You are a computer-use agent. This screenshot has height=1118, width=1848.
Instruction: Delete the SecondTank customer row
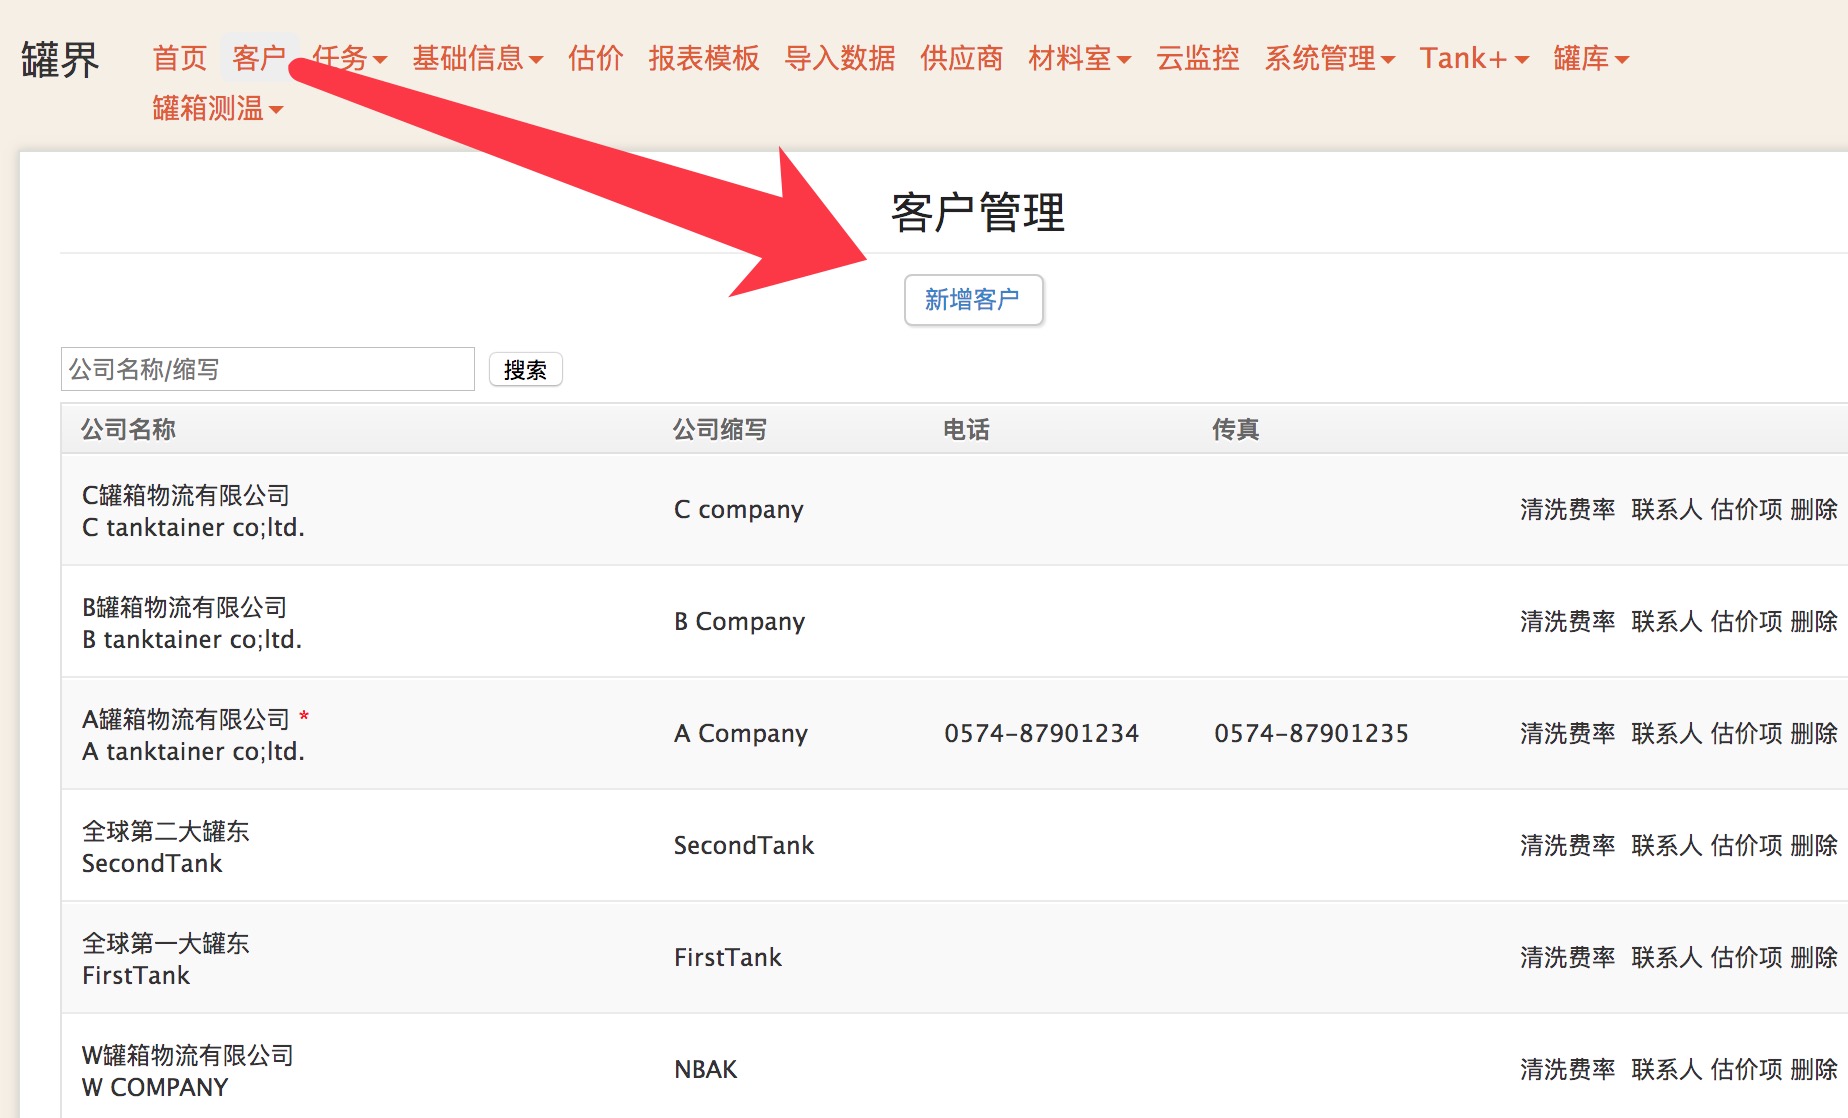[1813, 846]
